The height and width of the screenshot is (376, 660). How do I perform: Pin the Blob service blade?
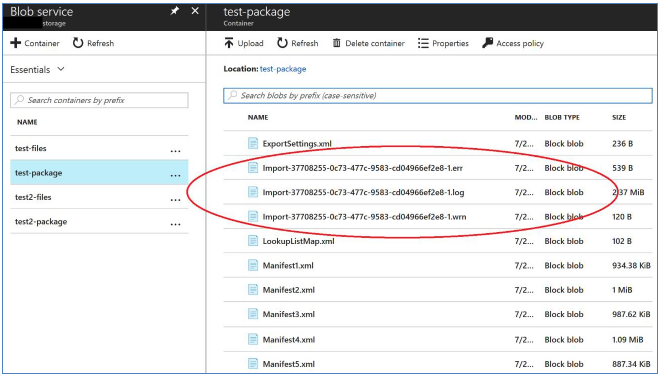coord(174,11)
